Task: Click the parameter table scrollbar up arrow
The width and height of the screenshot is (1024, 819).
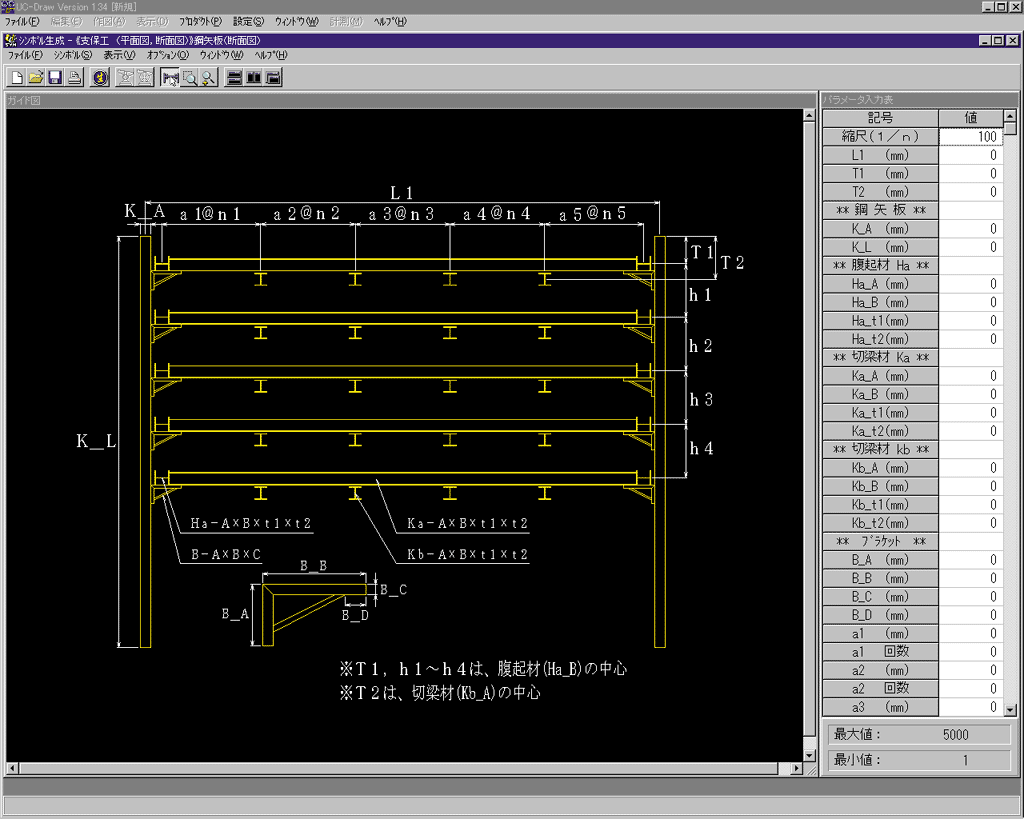Action: pyautogui.click(x=1010, y=116)
